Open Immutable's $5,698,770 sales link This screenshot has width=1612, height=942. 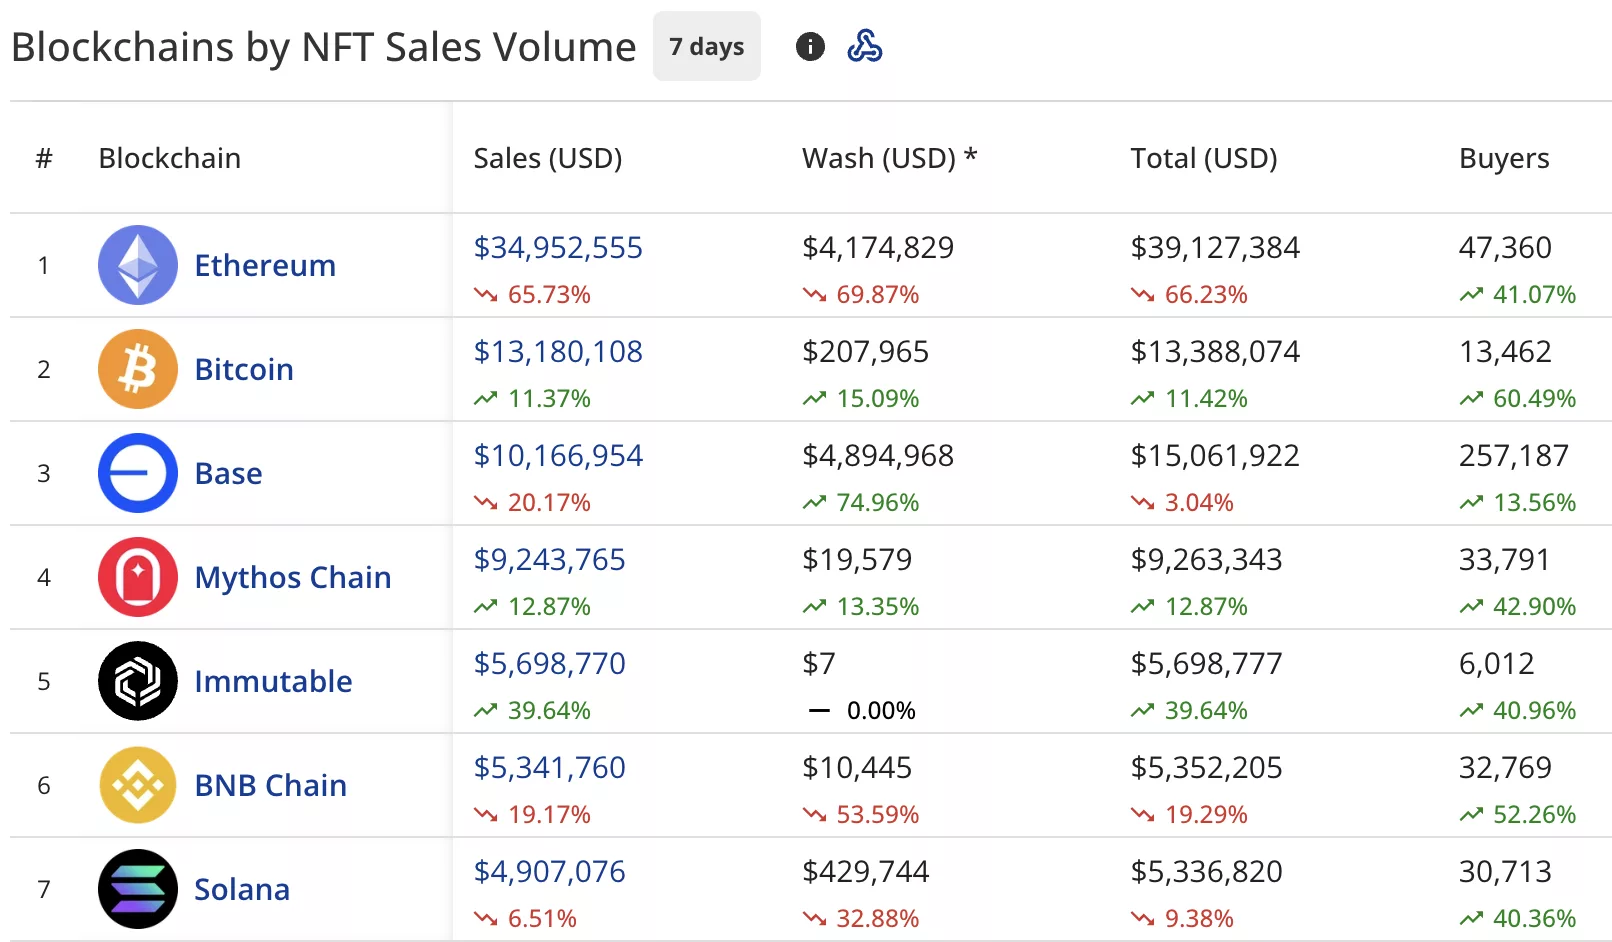549,663
